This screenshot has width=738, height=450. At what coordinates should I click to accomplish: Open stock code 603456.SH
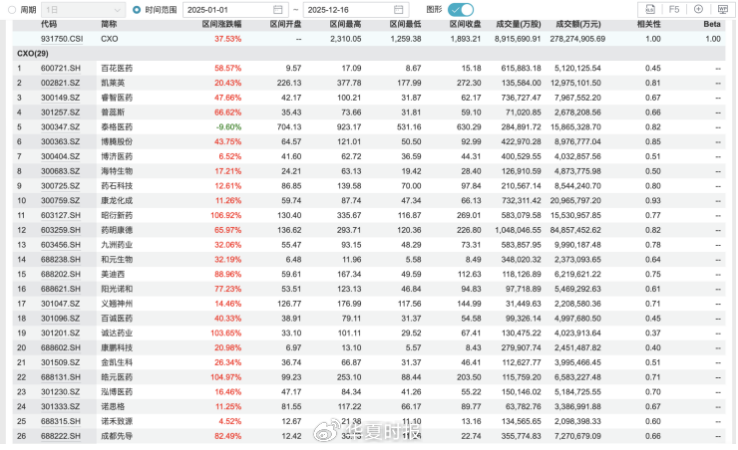[61, 245]
